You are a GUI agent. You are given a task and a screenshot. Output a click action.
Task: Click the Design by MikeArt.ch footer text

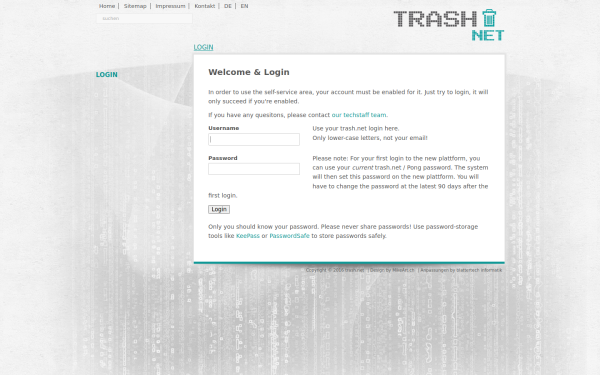point(392,270)
